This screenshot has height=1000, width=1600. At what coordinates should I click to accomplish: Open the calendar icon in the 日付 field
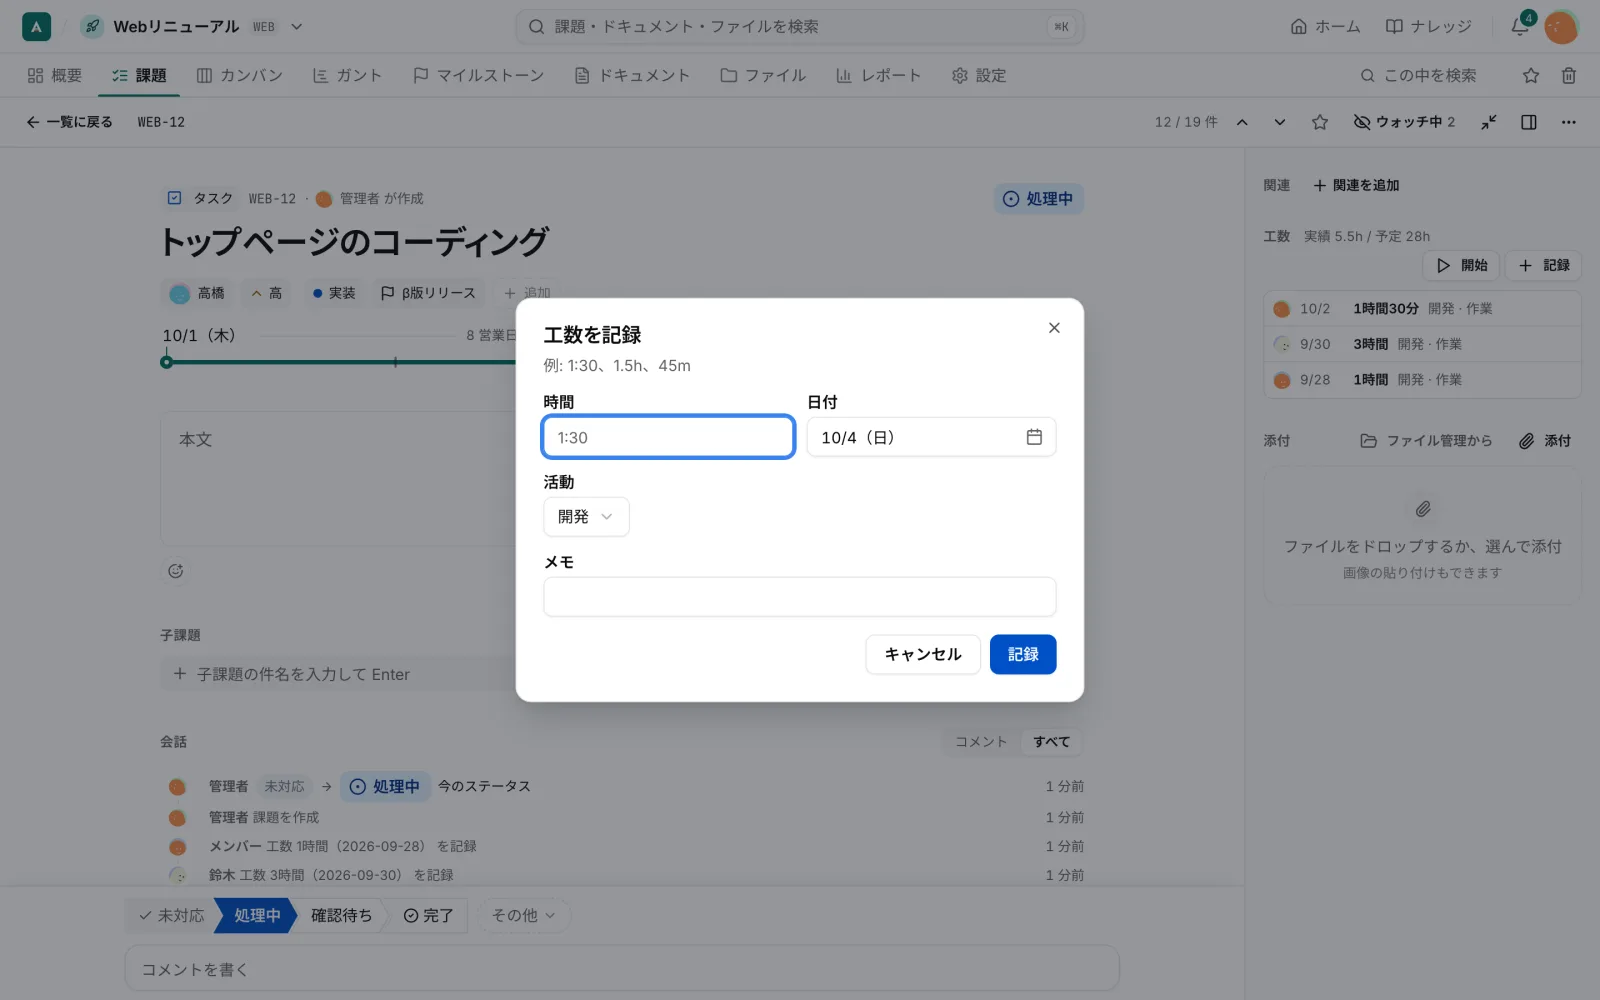(x=1034, y=437)
